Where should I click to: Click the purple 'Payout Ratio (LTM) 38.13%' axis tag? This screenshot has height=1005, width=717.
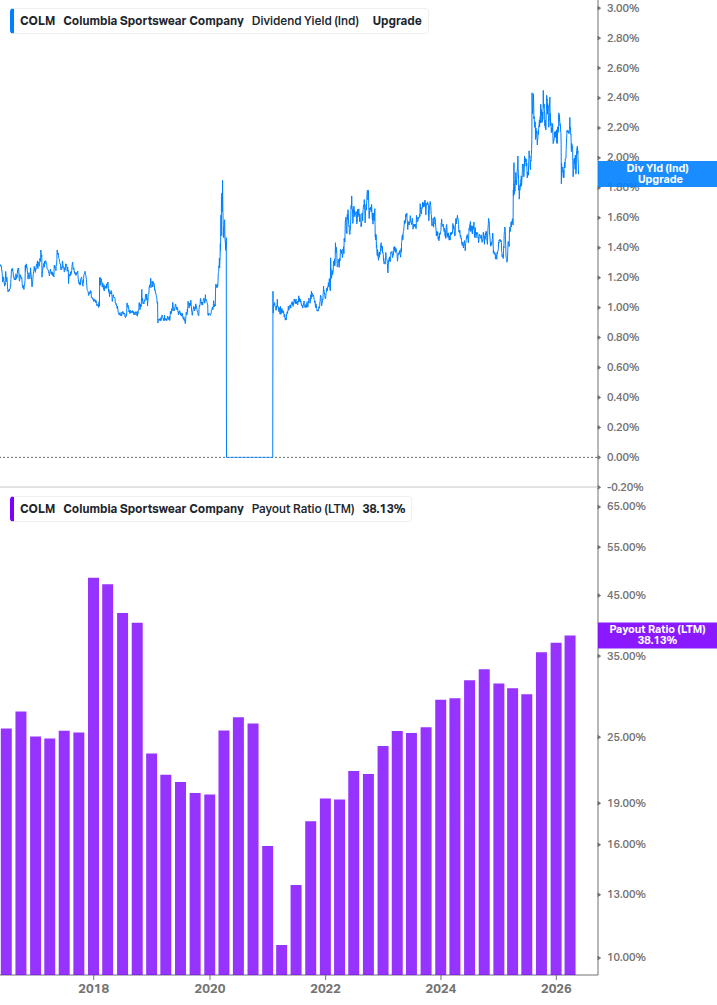657,635
